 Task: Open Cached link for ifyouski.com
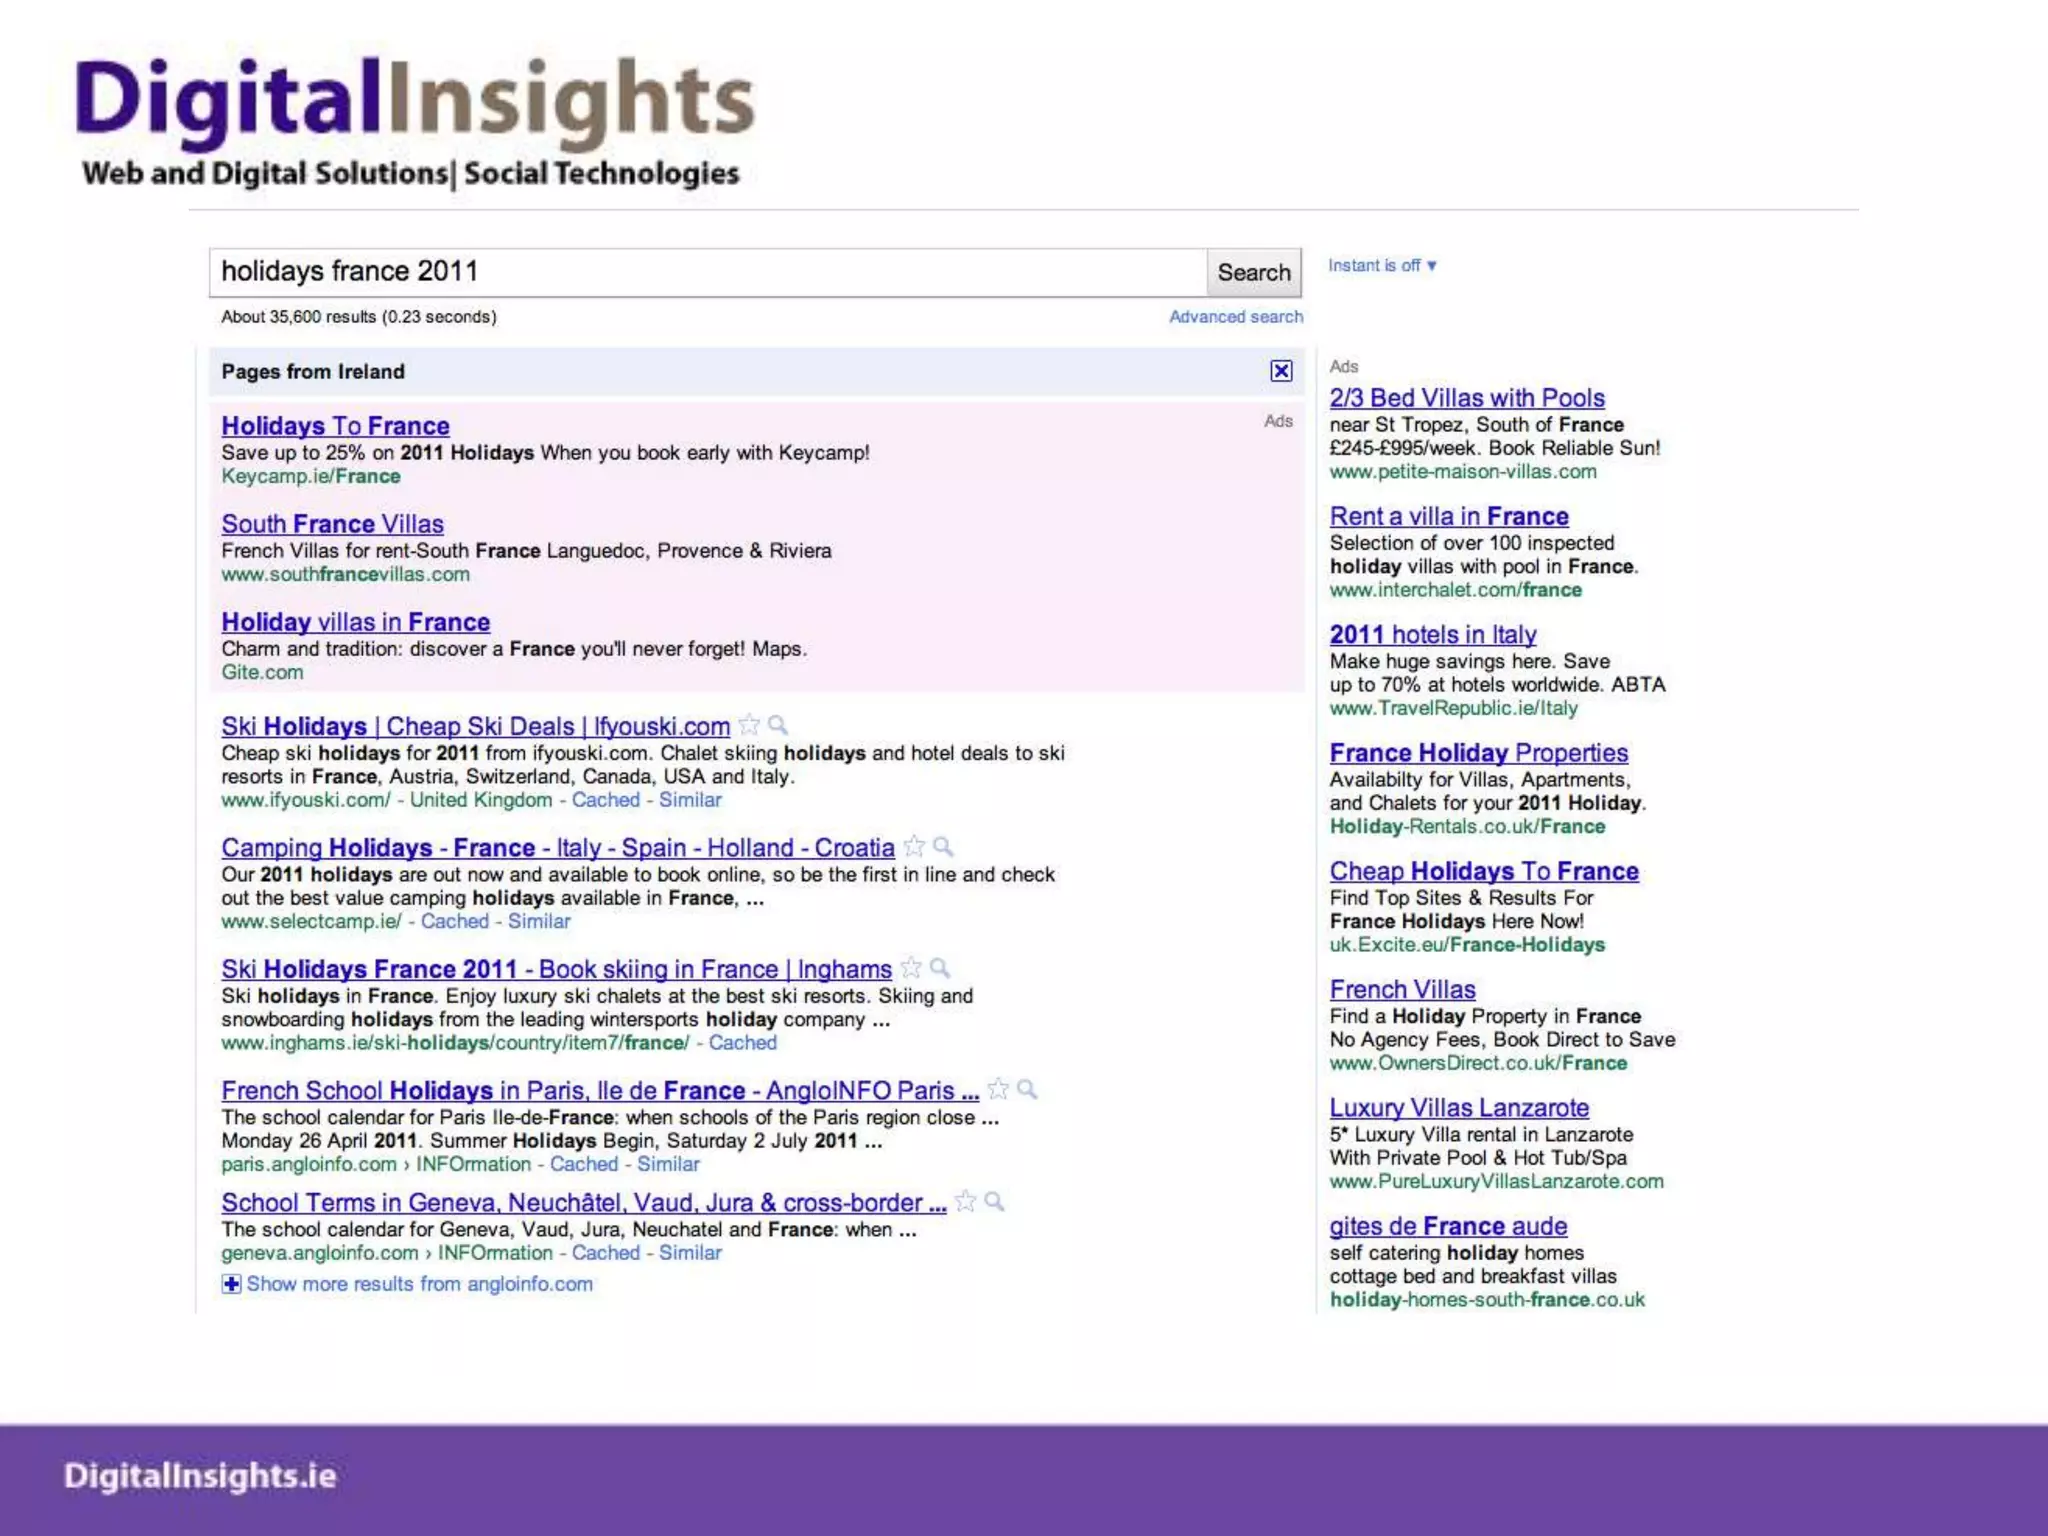pyautogui.click(x=605, y=800)
